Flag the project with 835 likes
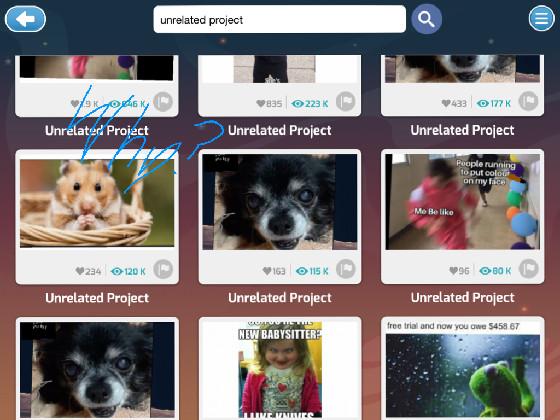 point(345,101)
